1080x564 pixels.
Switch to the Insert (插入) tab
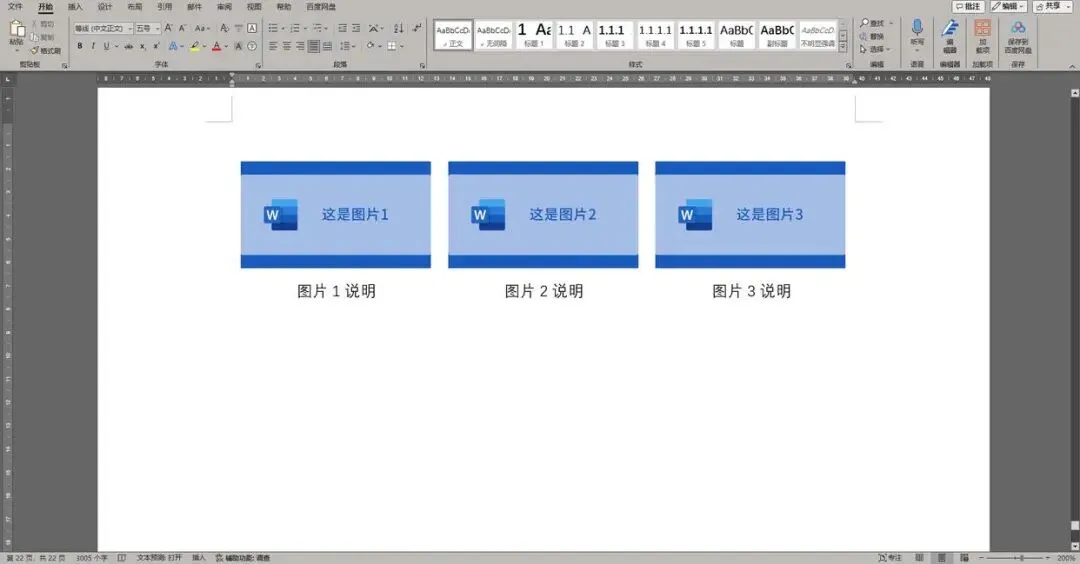point(75,6)
